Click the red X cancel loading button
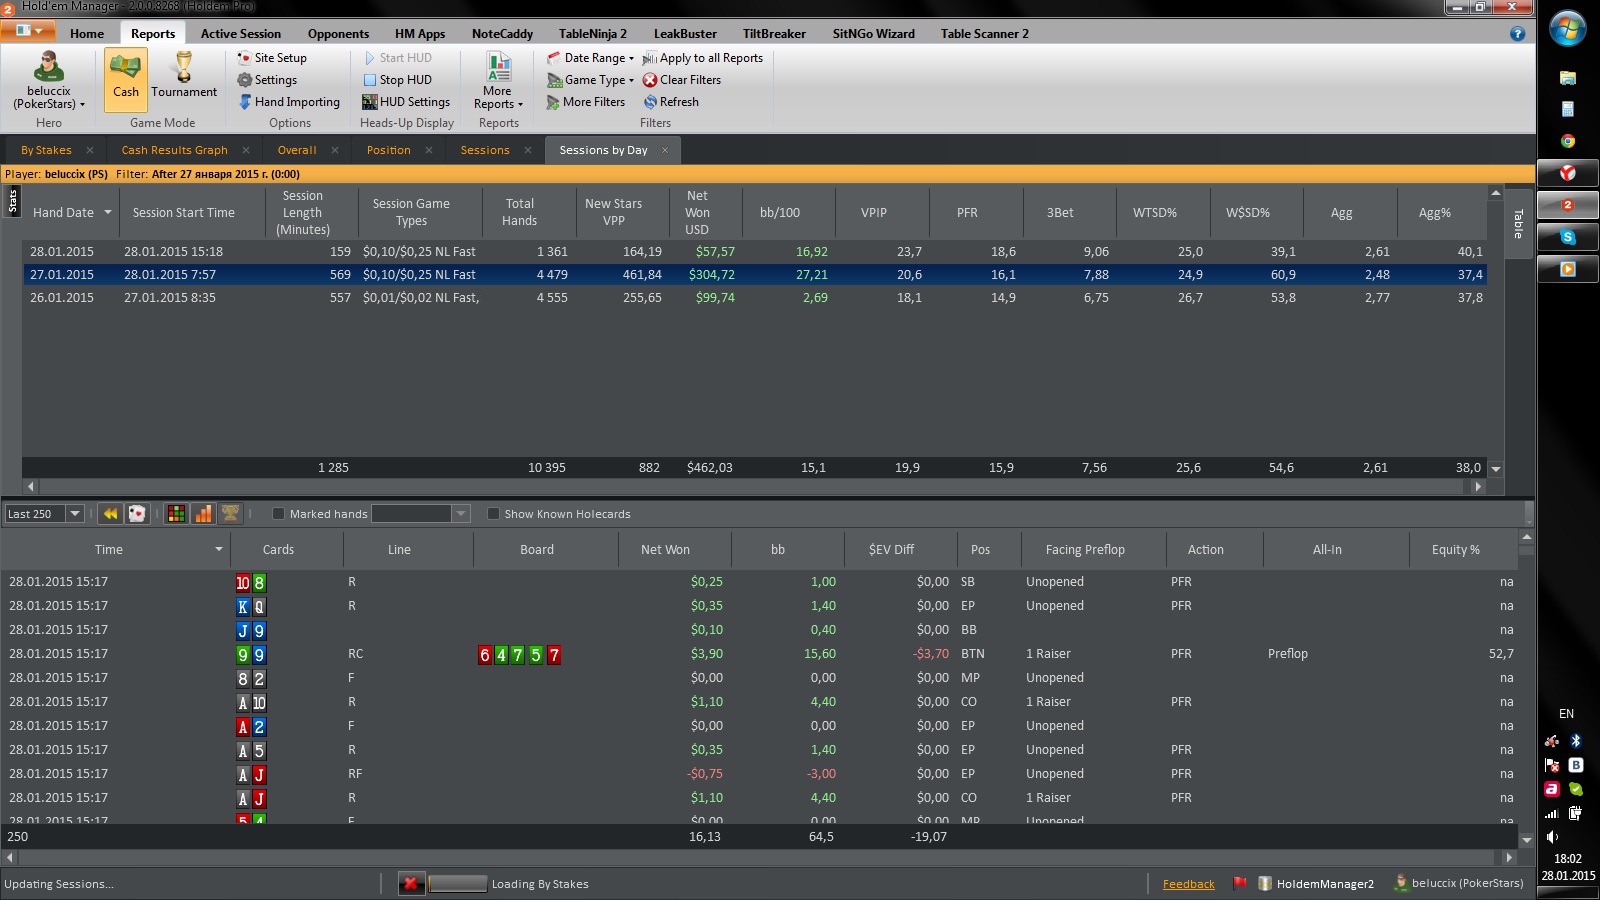 coord(410,884)
